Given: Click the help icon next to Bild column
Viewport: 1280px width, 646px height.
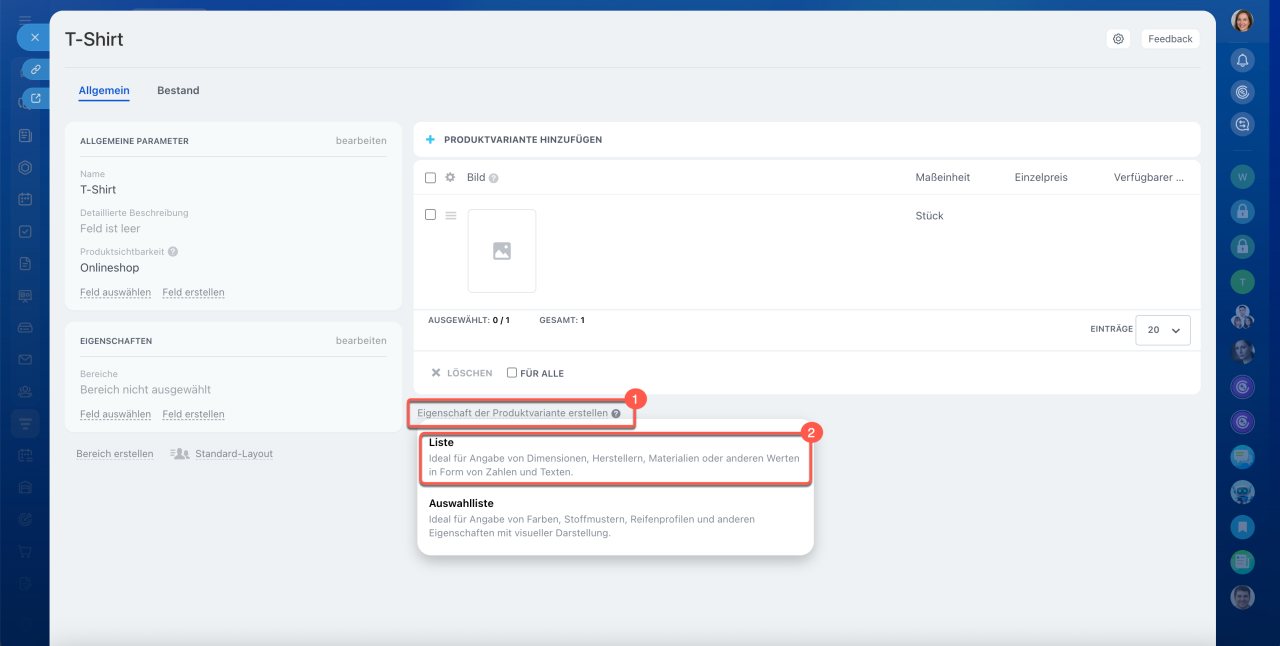Looking at the screenshot, I should pos(493,178).
